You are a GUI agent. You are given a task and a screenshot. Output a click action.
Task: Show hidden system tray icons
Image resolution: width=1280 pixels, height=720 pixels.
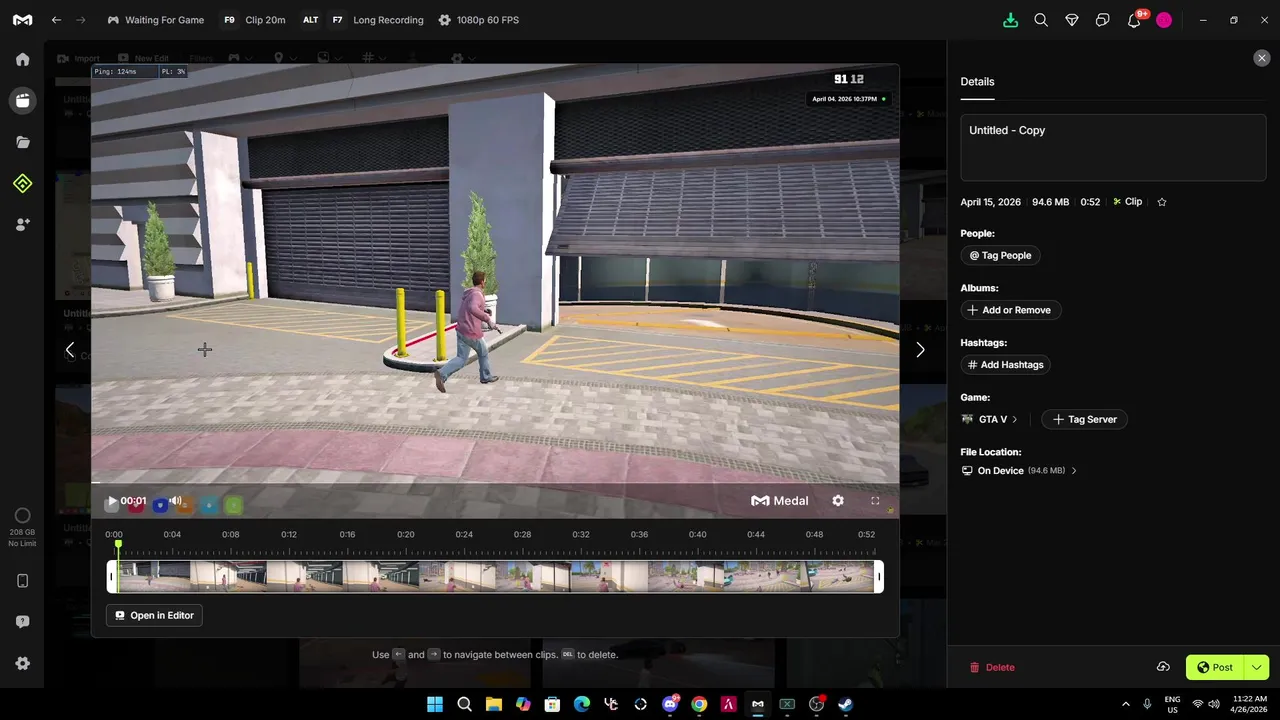point(1125,704)
